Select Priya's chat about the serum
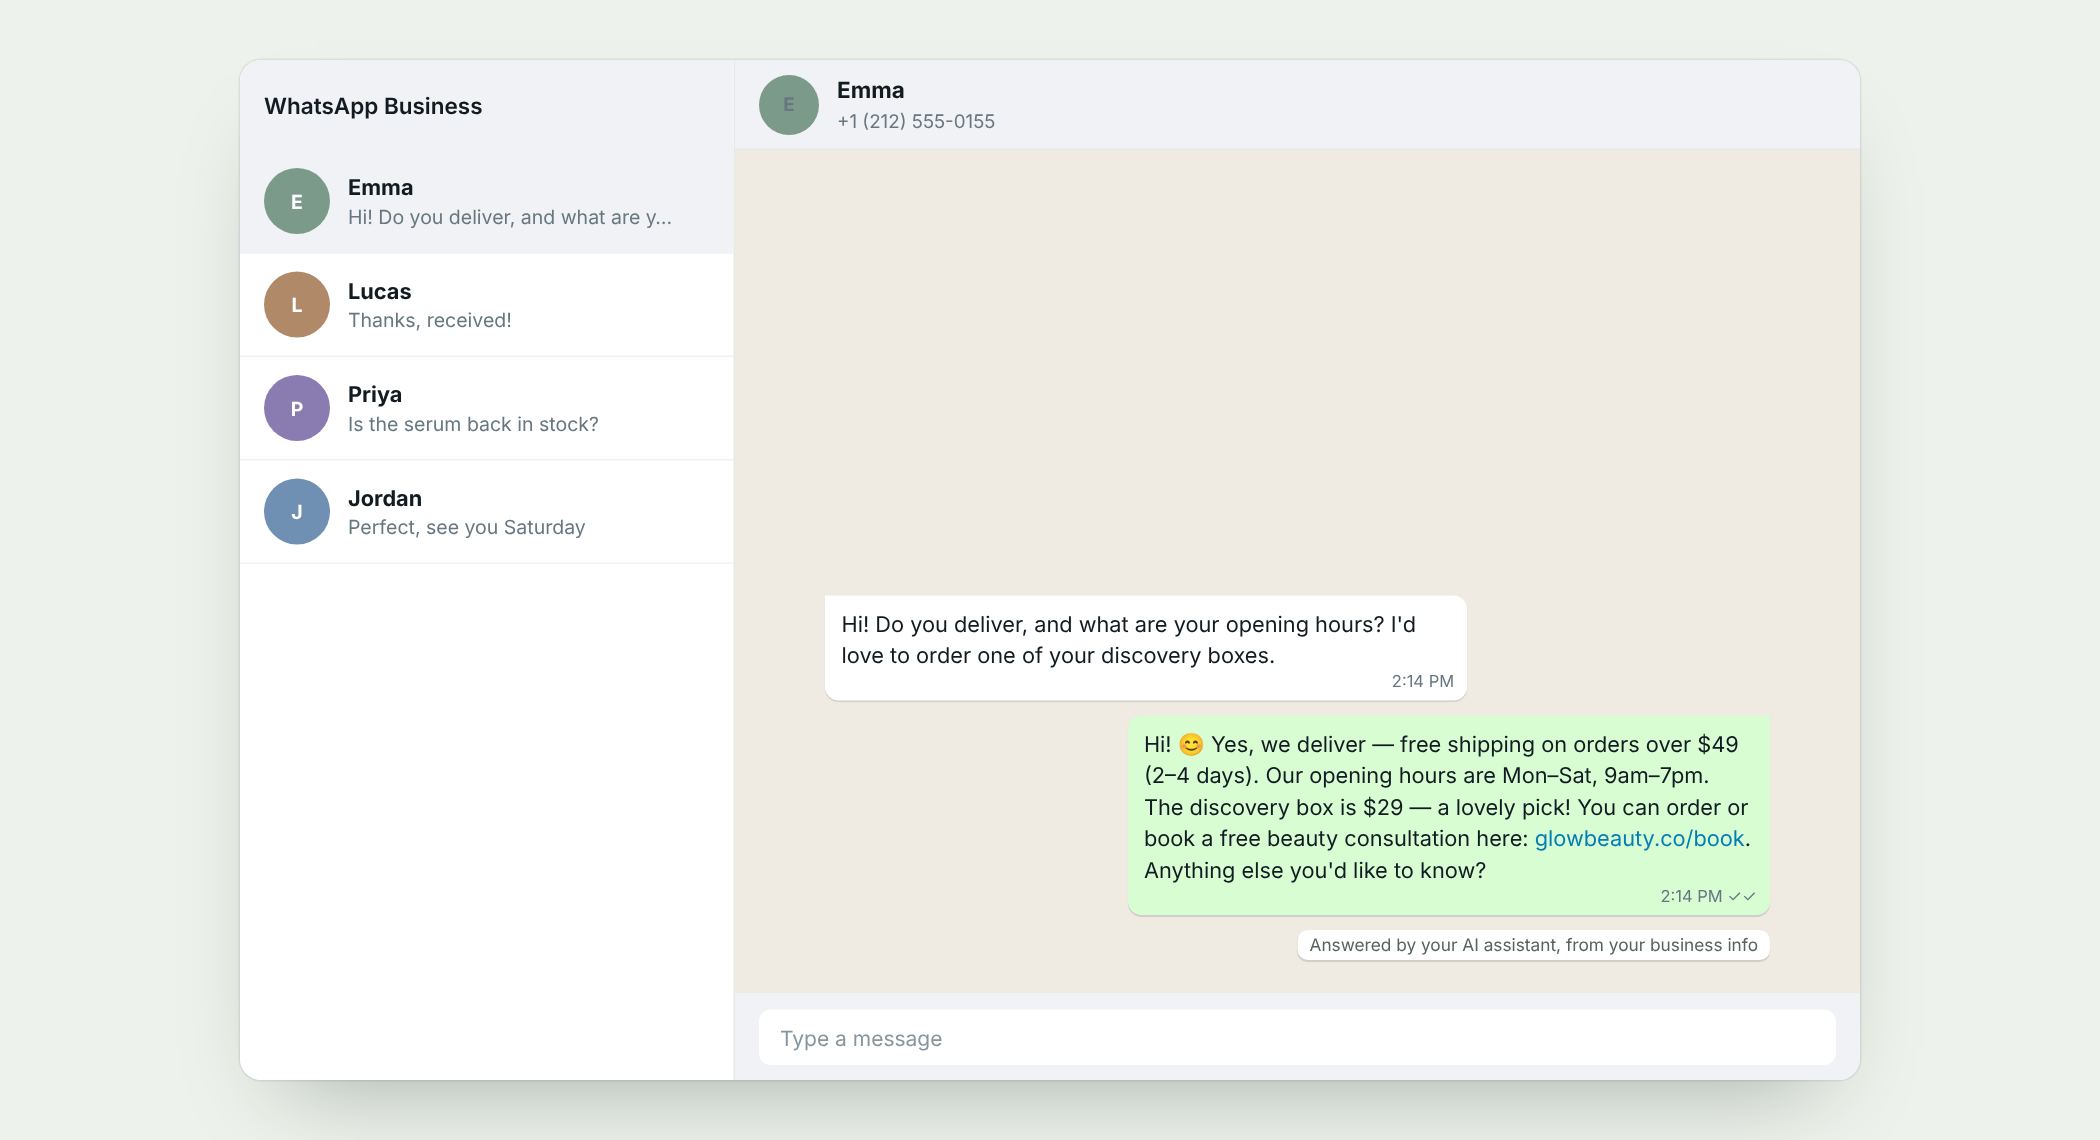2100x1140 pixels. pyautogui.click(x=487, y=408)
